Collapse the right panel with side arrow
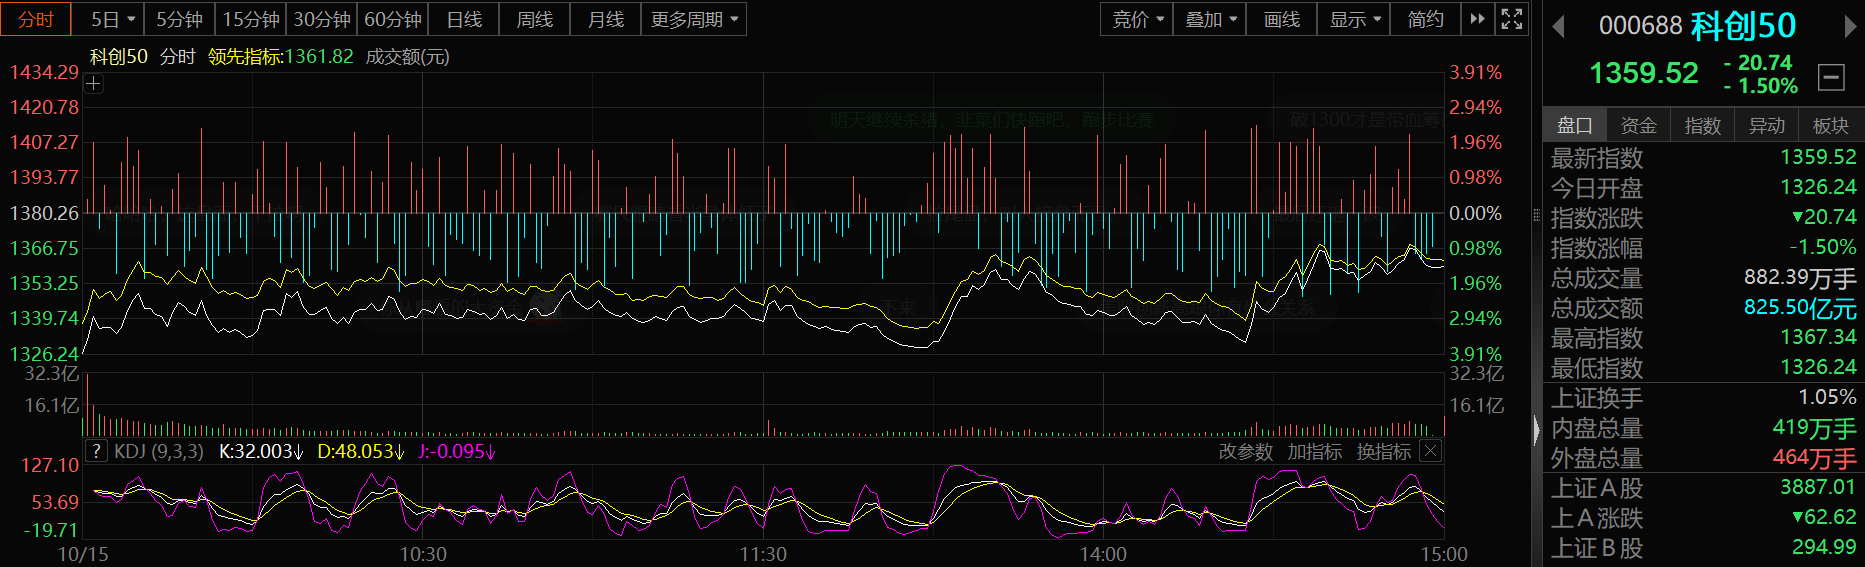Screen dimensions: 1865x567 tap(1537, 430)
